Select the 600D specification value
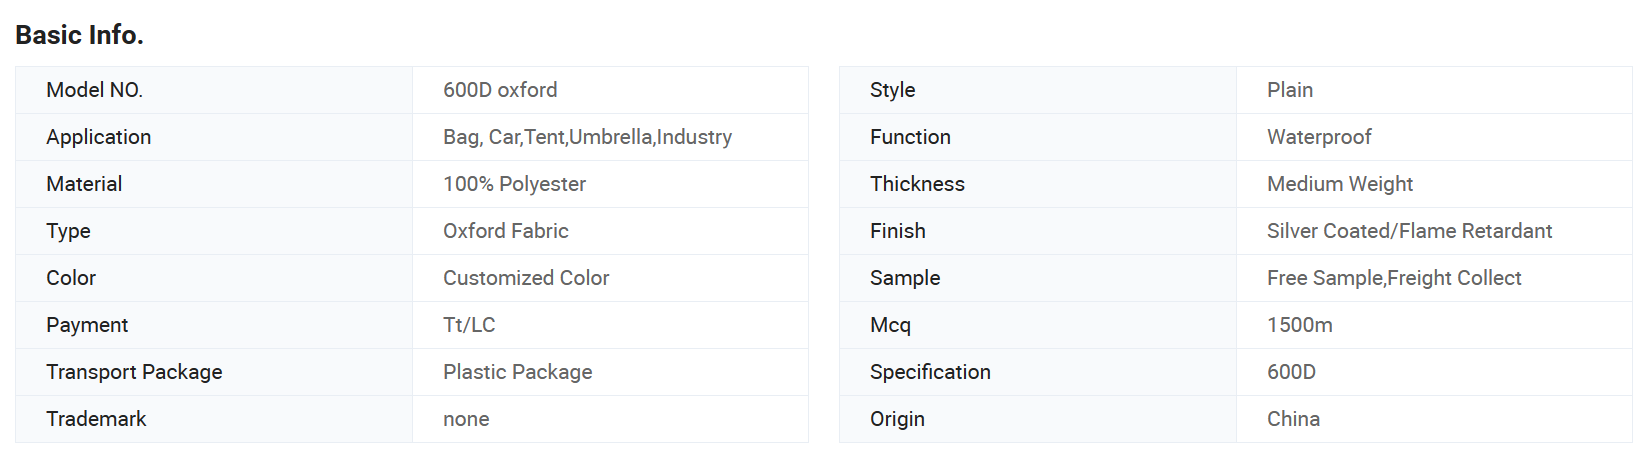The height and width of the screenshot is (469, 1651). click(1291, 372)
